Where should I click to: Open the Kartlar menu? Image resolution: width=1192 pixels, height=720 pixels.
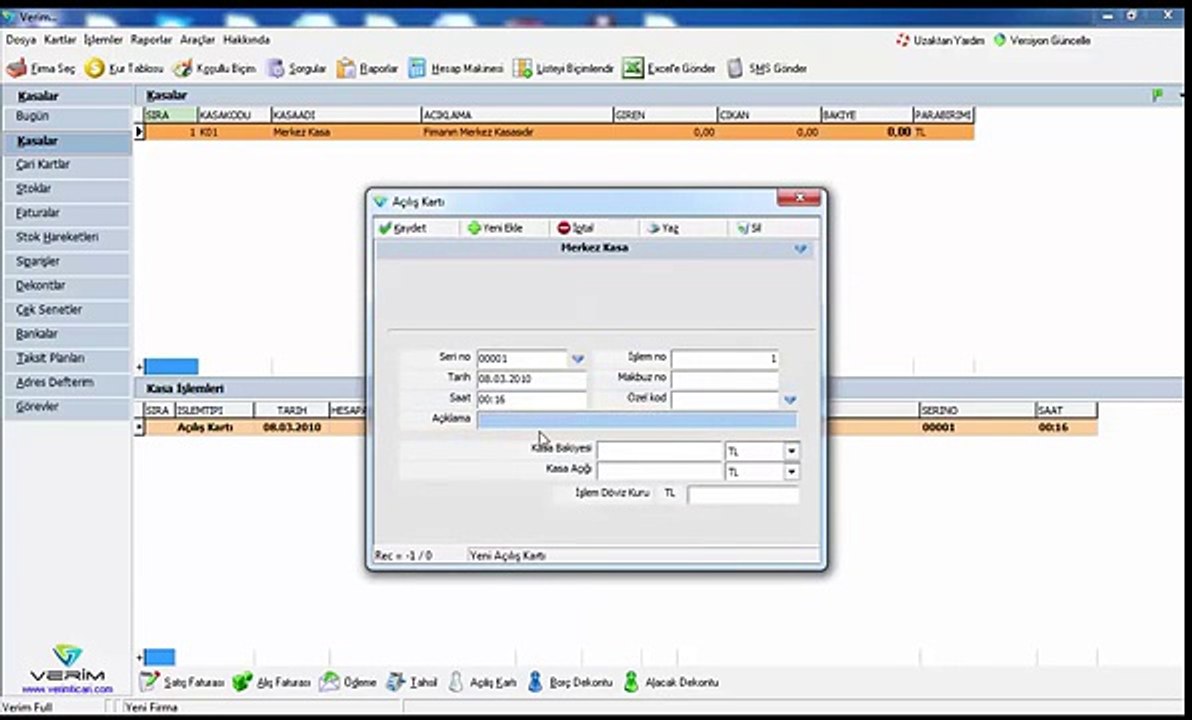point(60,40)
